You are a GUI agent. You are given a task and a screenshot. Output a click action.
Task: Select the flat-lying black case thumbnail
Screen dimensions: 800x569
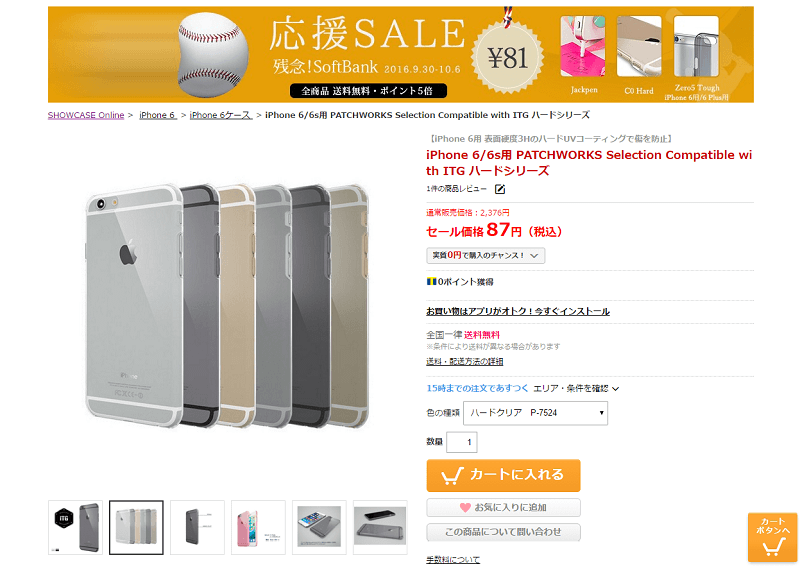coord(380,528)
